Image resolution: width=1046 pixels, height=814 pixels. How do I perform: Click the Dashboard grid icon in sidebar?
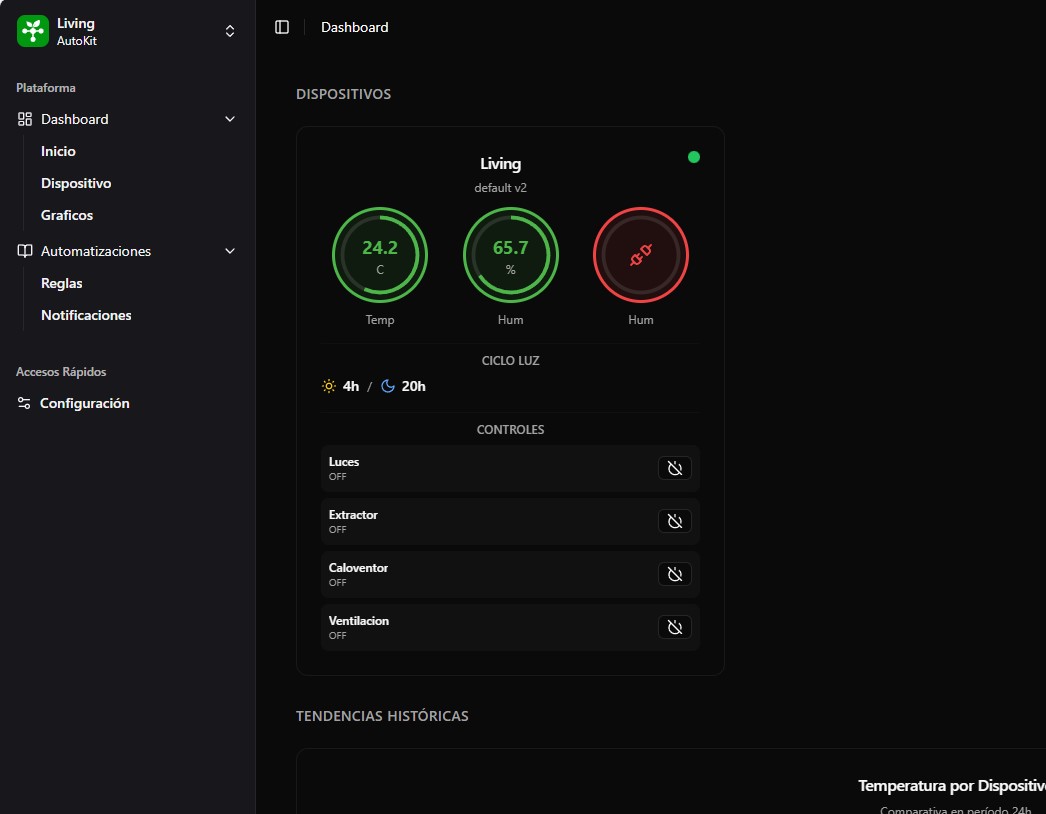pos(25,119)
